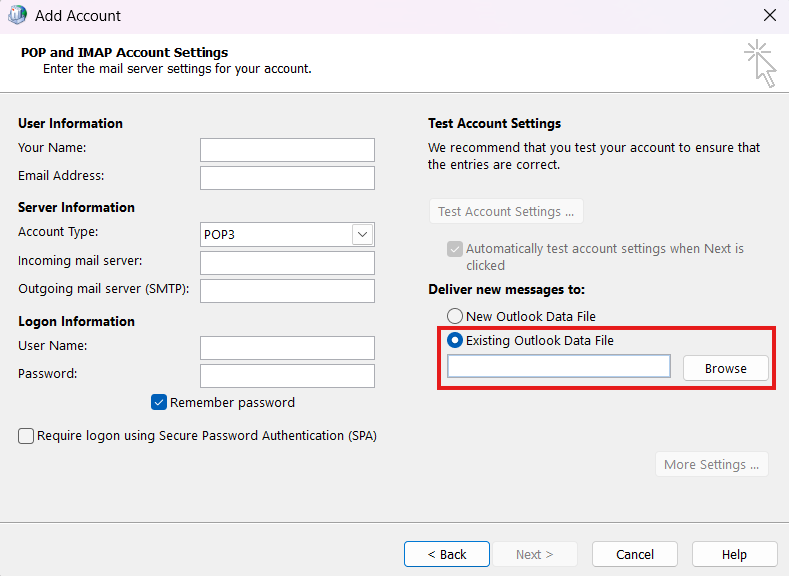This screenshot has width=789, height=576.
Task: Choose the Existing Outlook Data File radio button
Action: click(x=455, y=341)
